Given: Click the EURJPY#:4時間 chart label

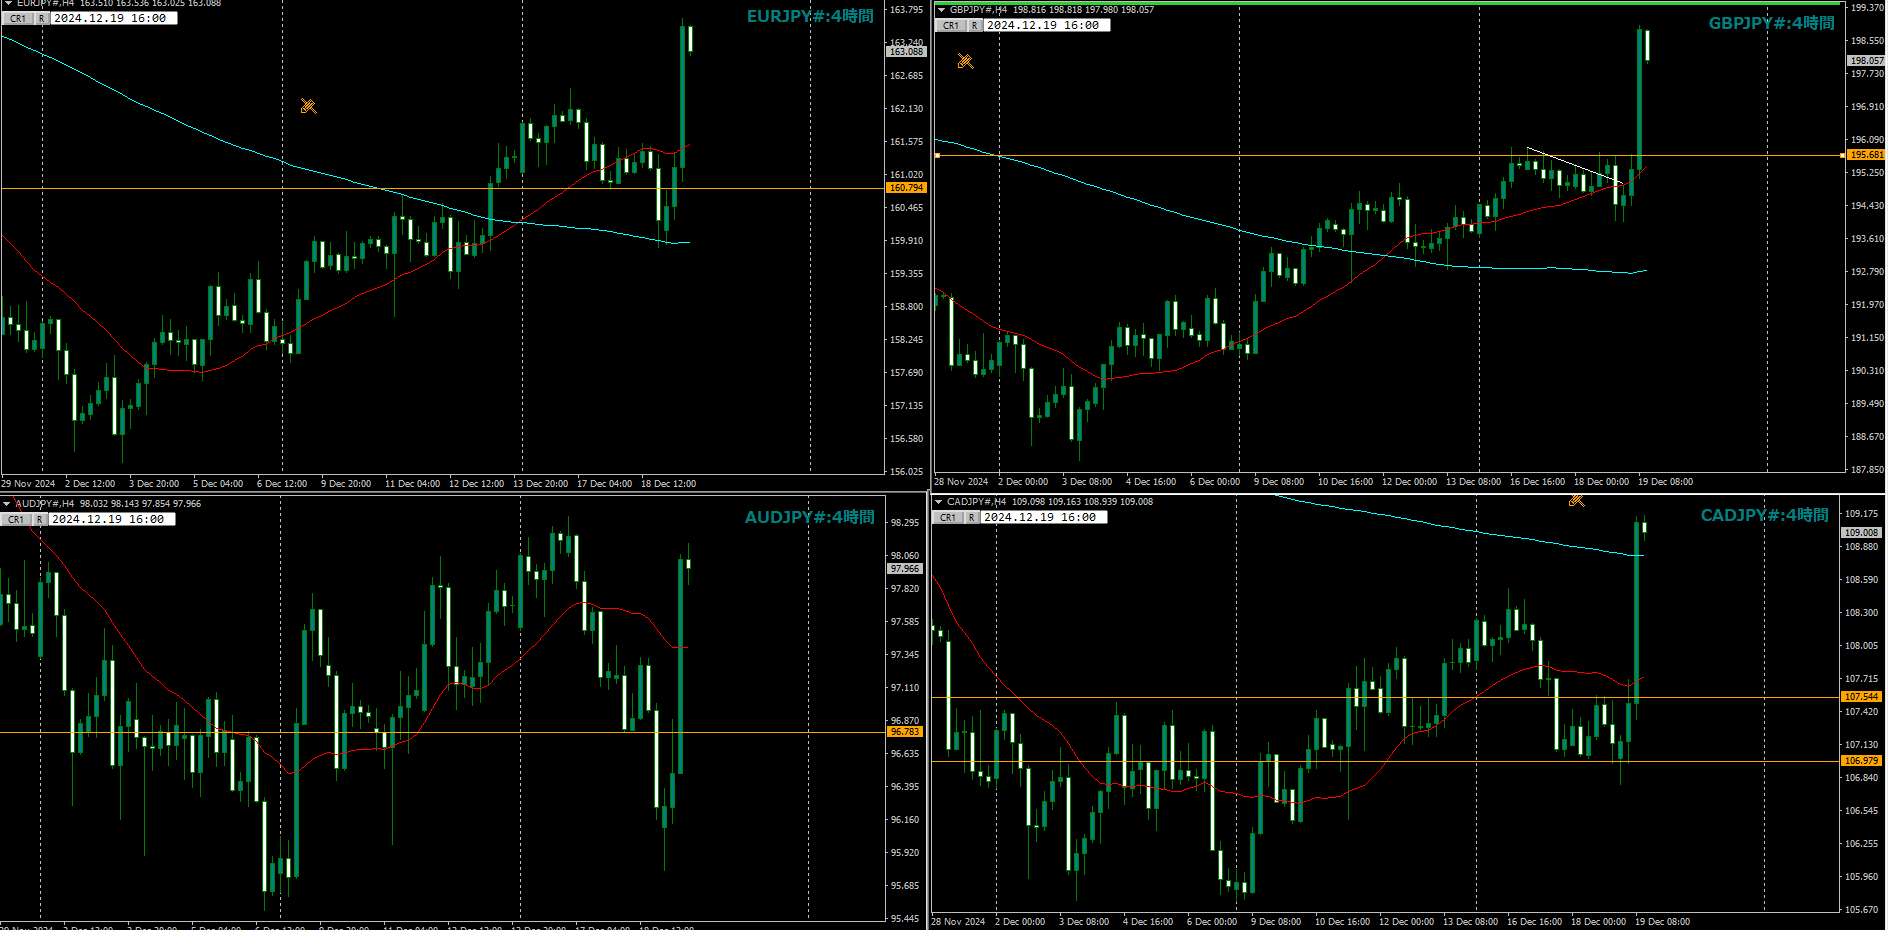Looking at the screenshot, I should click(810, 16).
